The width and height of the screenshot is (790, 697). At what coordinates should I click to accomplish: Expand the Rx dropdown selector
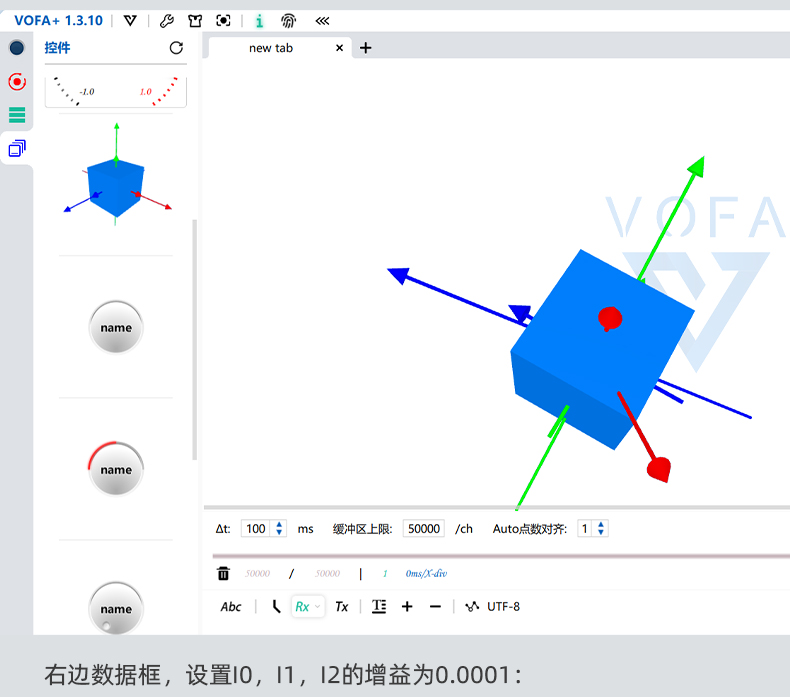click(307, 606)
